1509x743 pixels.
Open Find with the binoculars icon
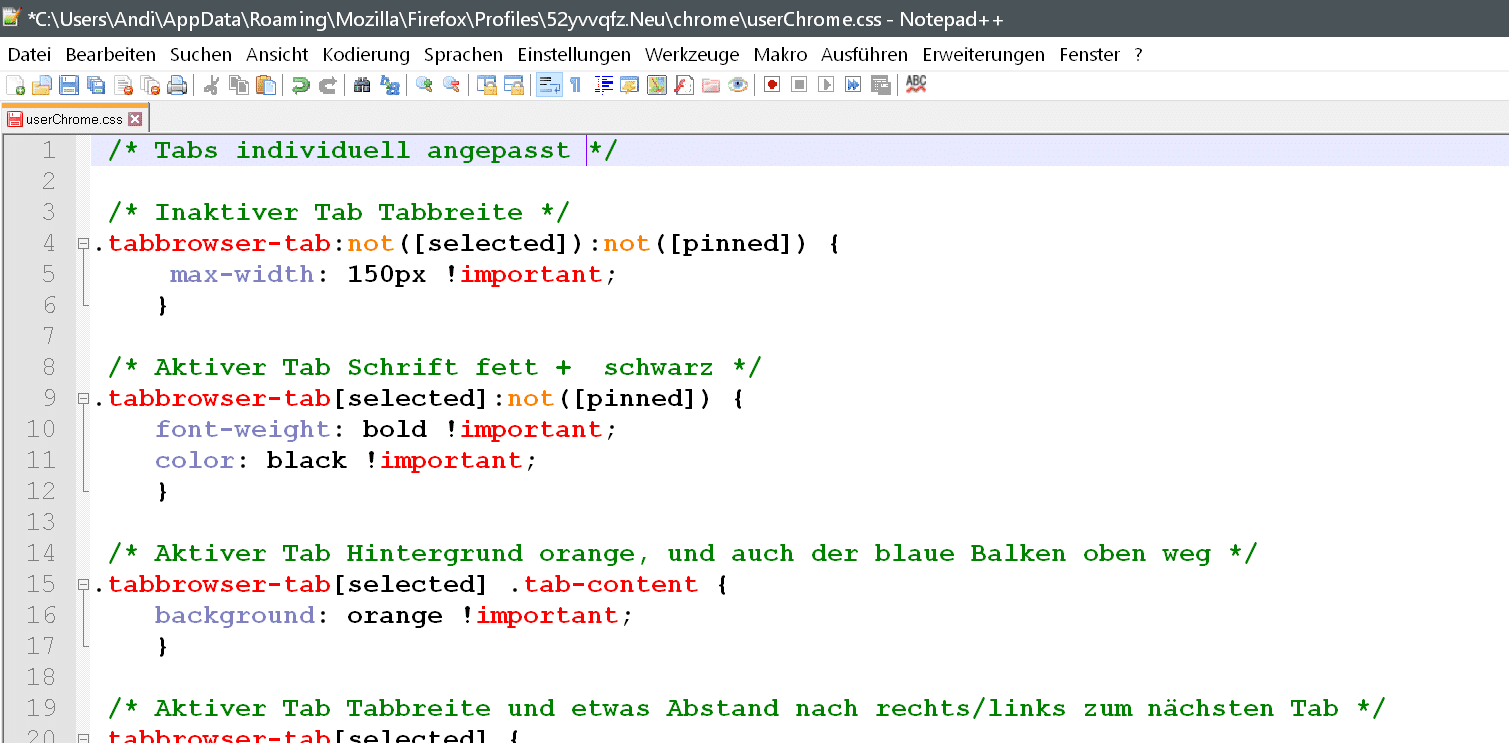pos(362,85)
